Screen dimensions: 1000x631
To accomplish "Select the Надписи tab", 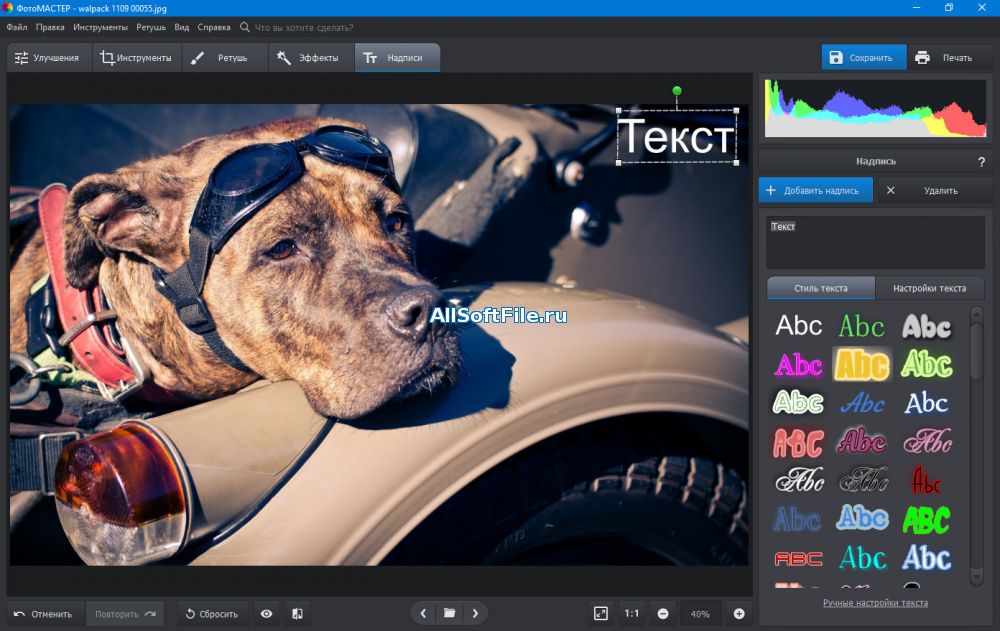I will [397, 57].
